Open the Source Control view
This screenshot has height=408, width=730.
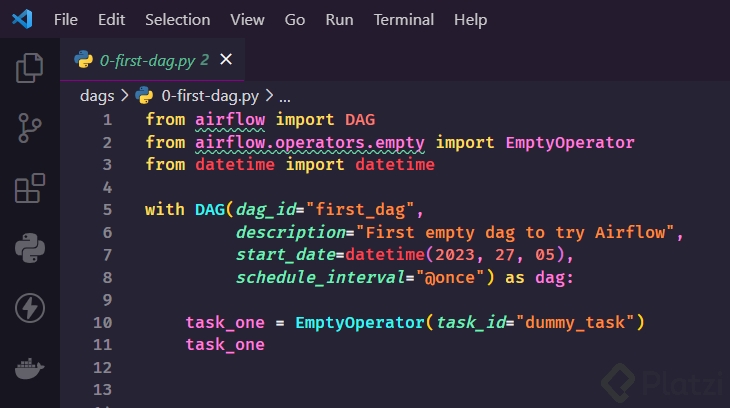pos(30,128)
